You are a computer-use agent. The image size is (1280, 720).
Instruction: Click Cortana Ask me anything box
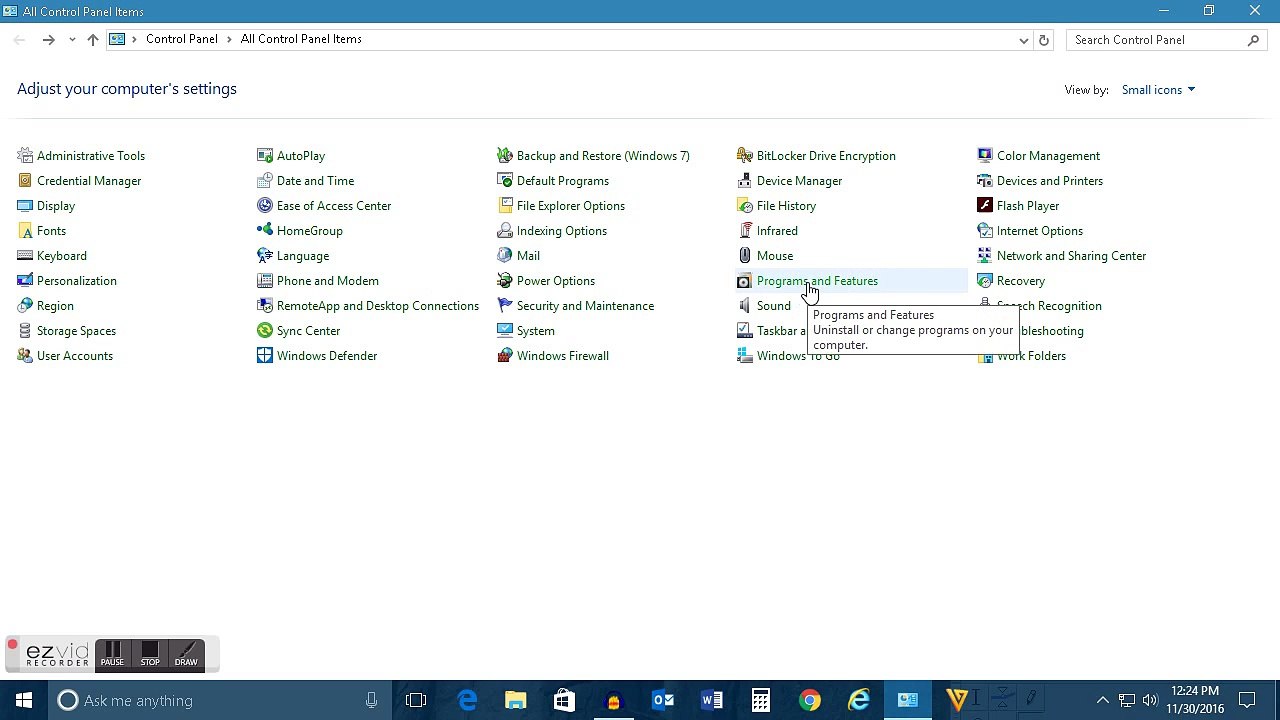pyautogui.click(x=220, y=700)
